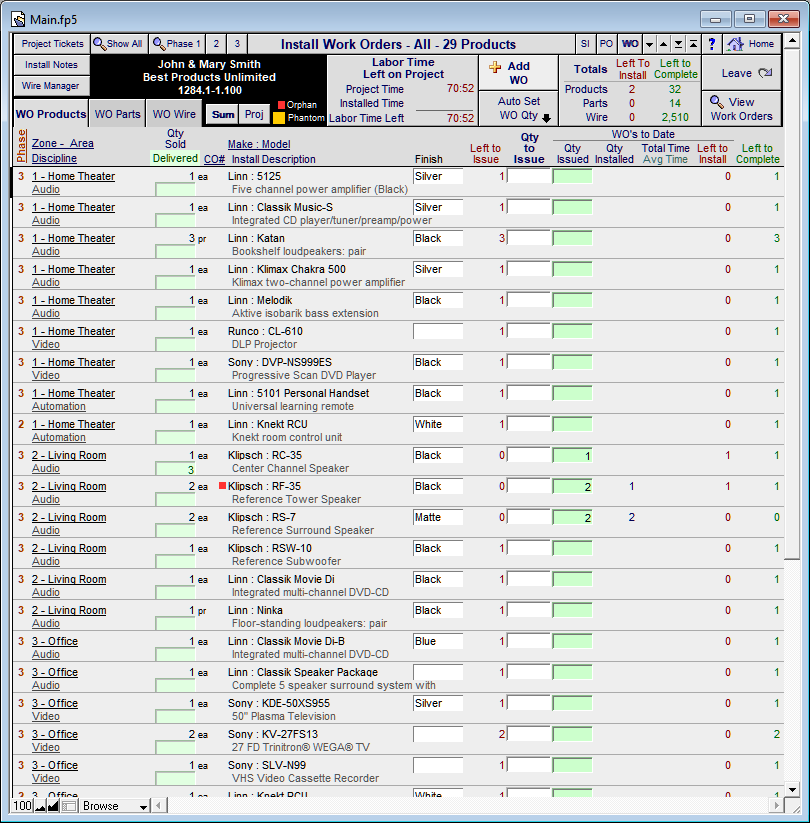Click the Video discipline for Sony DVP-NS999ES
The width and height of the screenshot is (810, 823).
(x=46, y=375)
